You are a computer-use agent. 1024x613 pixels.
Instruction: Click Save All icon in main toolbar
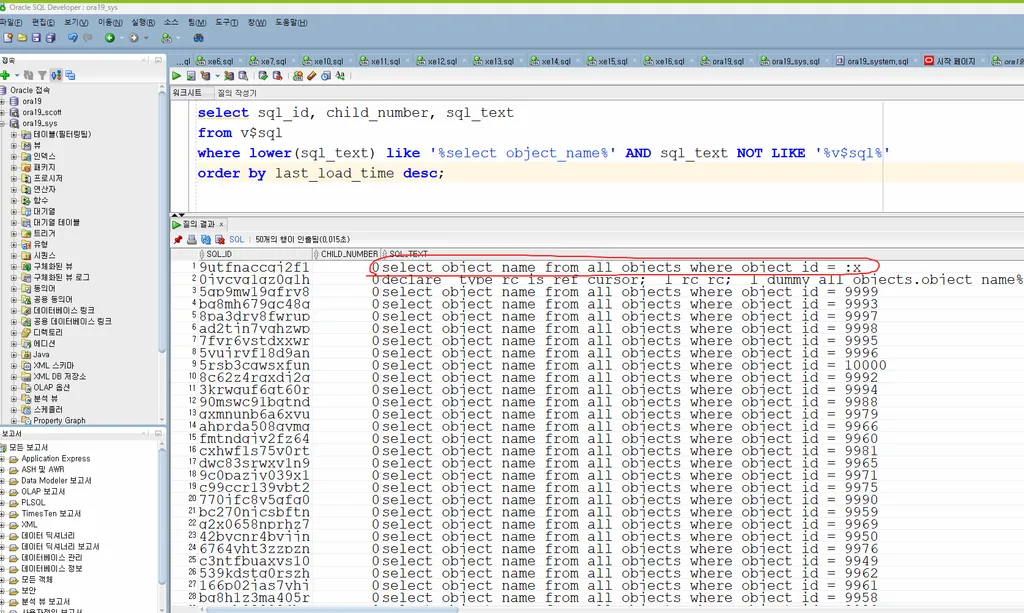(50, 38)
